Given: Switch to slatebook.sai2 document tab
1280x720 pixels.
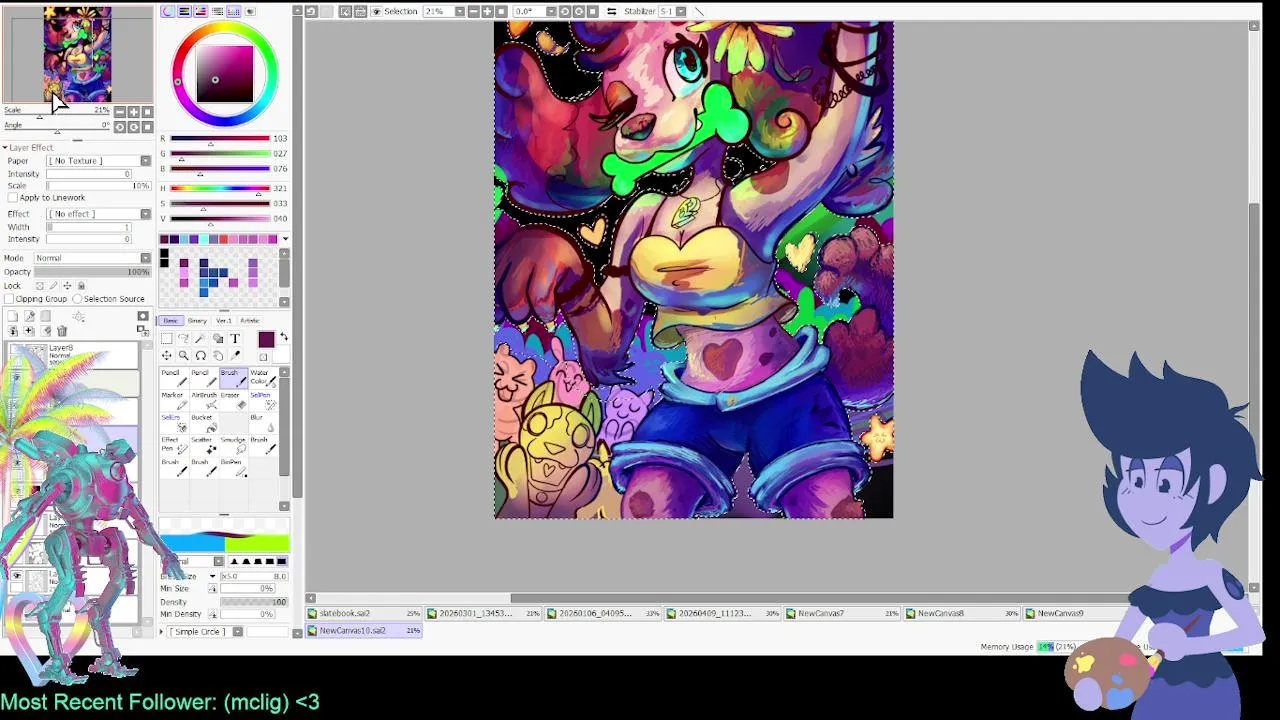Looking at the screenshot, I should pyautogui.click(x=365, y=613).
